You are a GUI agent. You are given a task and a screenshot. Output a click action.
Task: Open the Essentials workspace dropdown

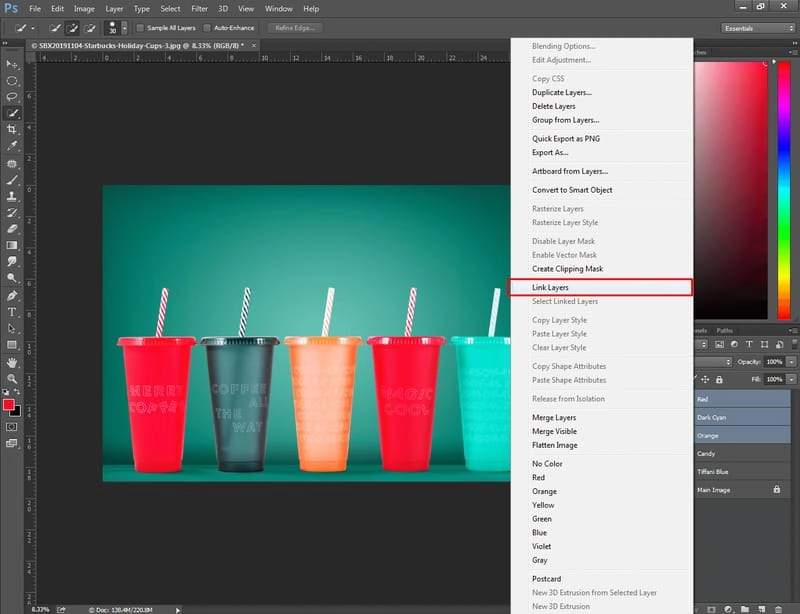[x=758, y=28]
